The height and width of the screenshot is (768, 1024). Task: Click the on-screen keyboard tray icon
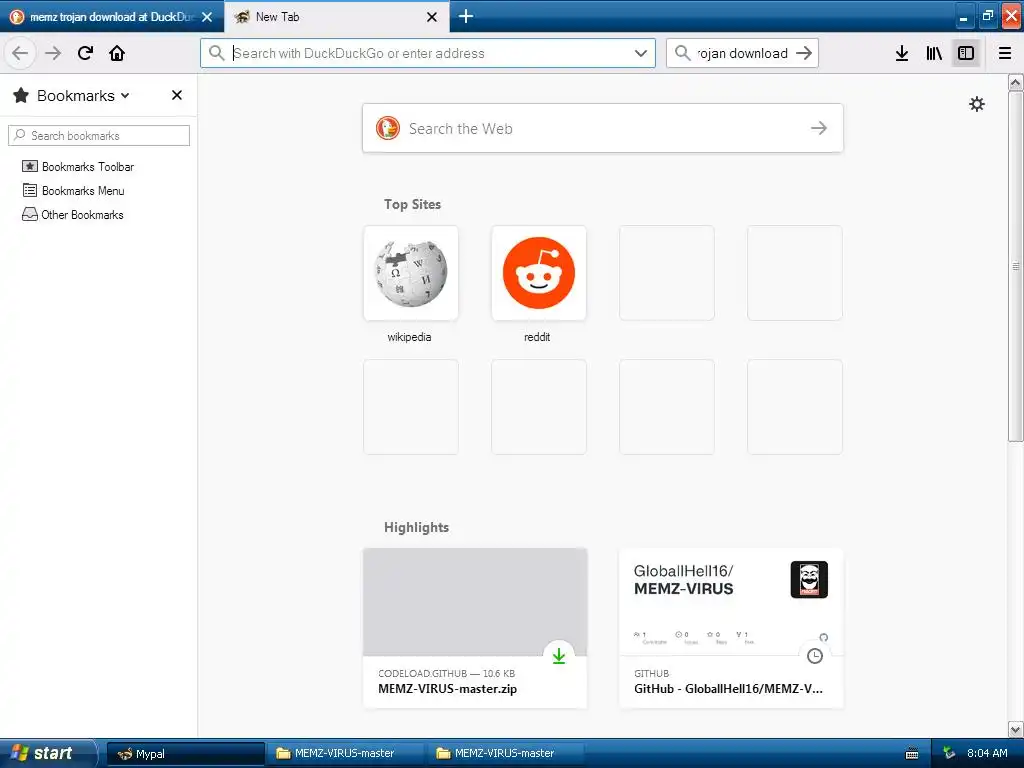912,754
